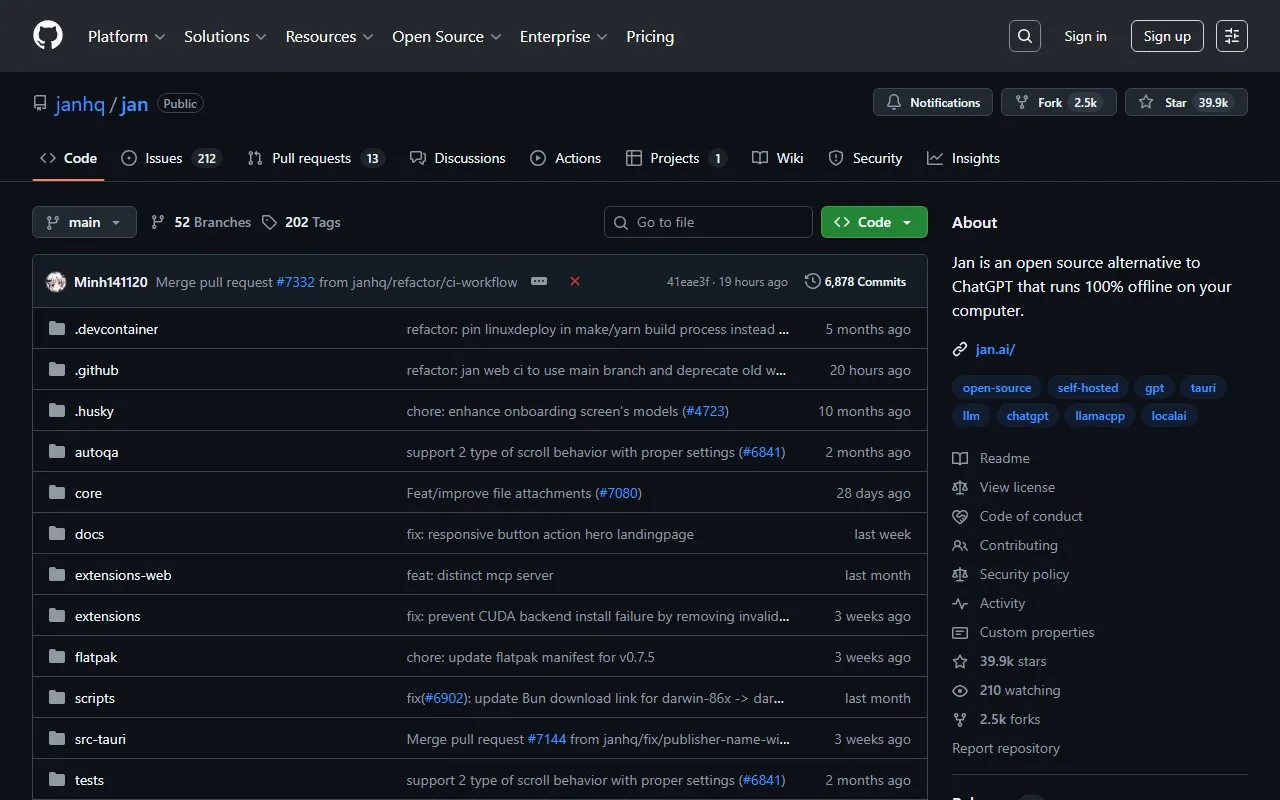1280x800 pixels.
Task: Expand the green Code dropdown
Action: (874, 222)
